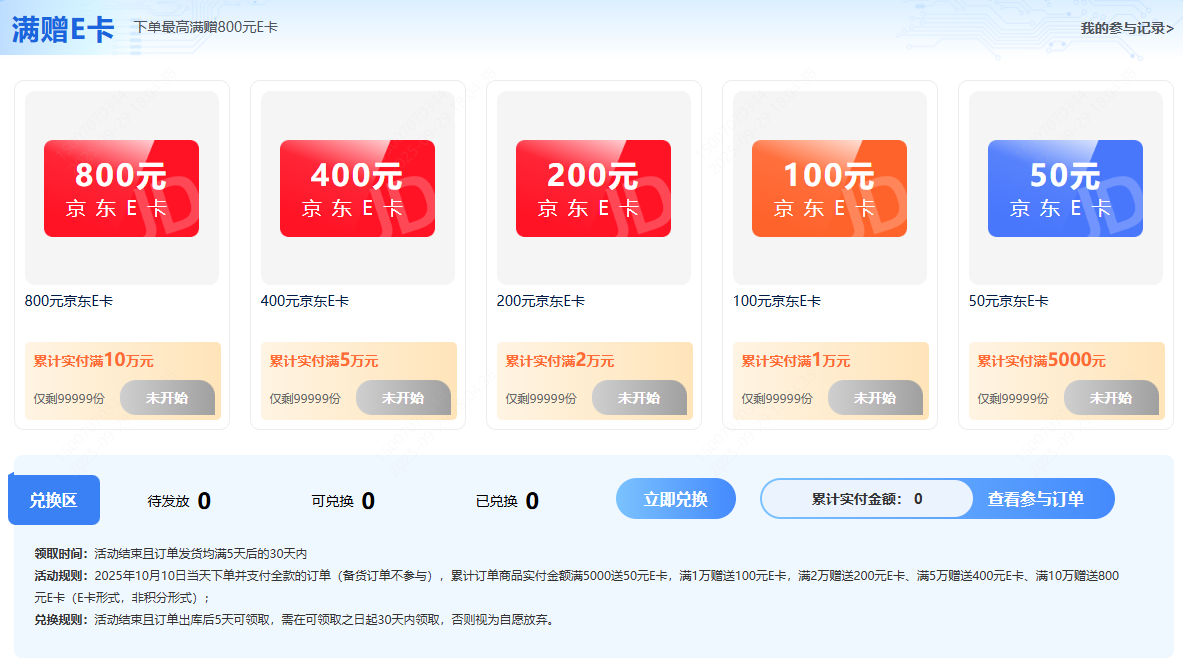
Task: Click the 待发放 count
Action: (204, 501)
